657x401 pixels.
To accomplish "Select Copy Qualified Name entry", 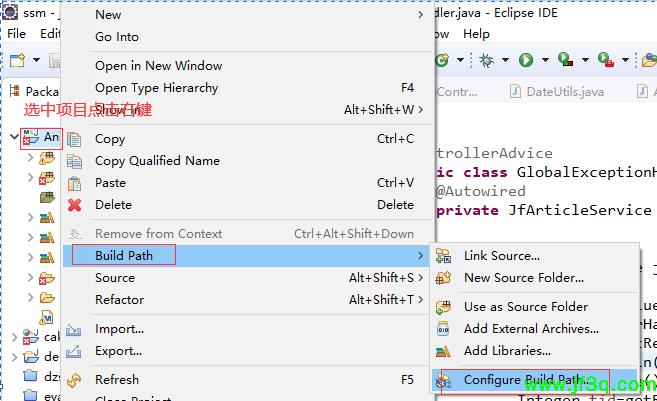I will point(157,161).
